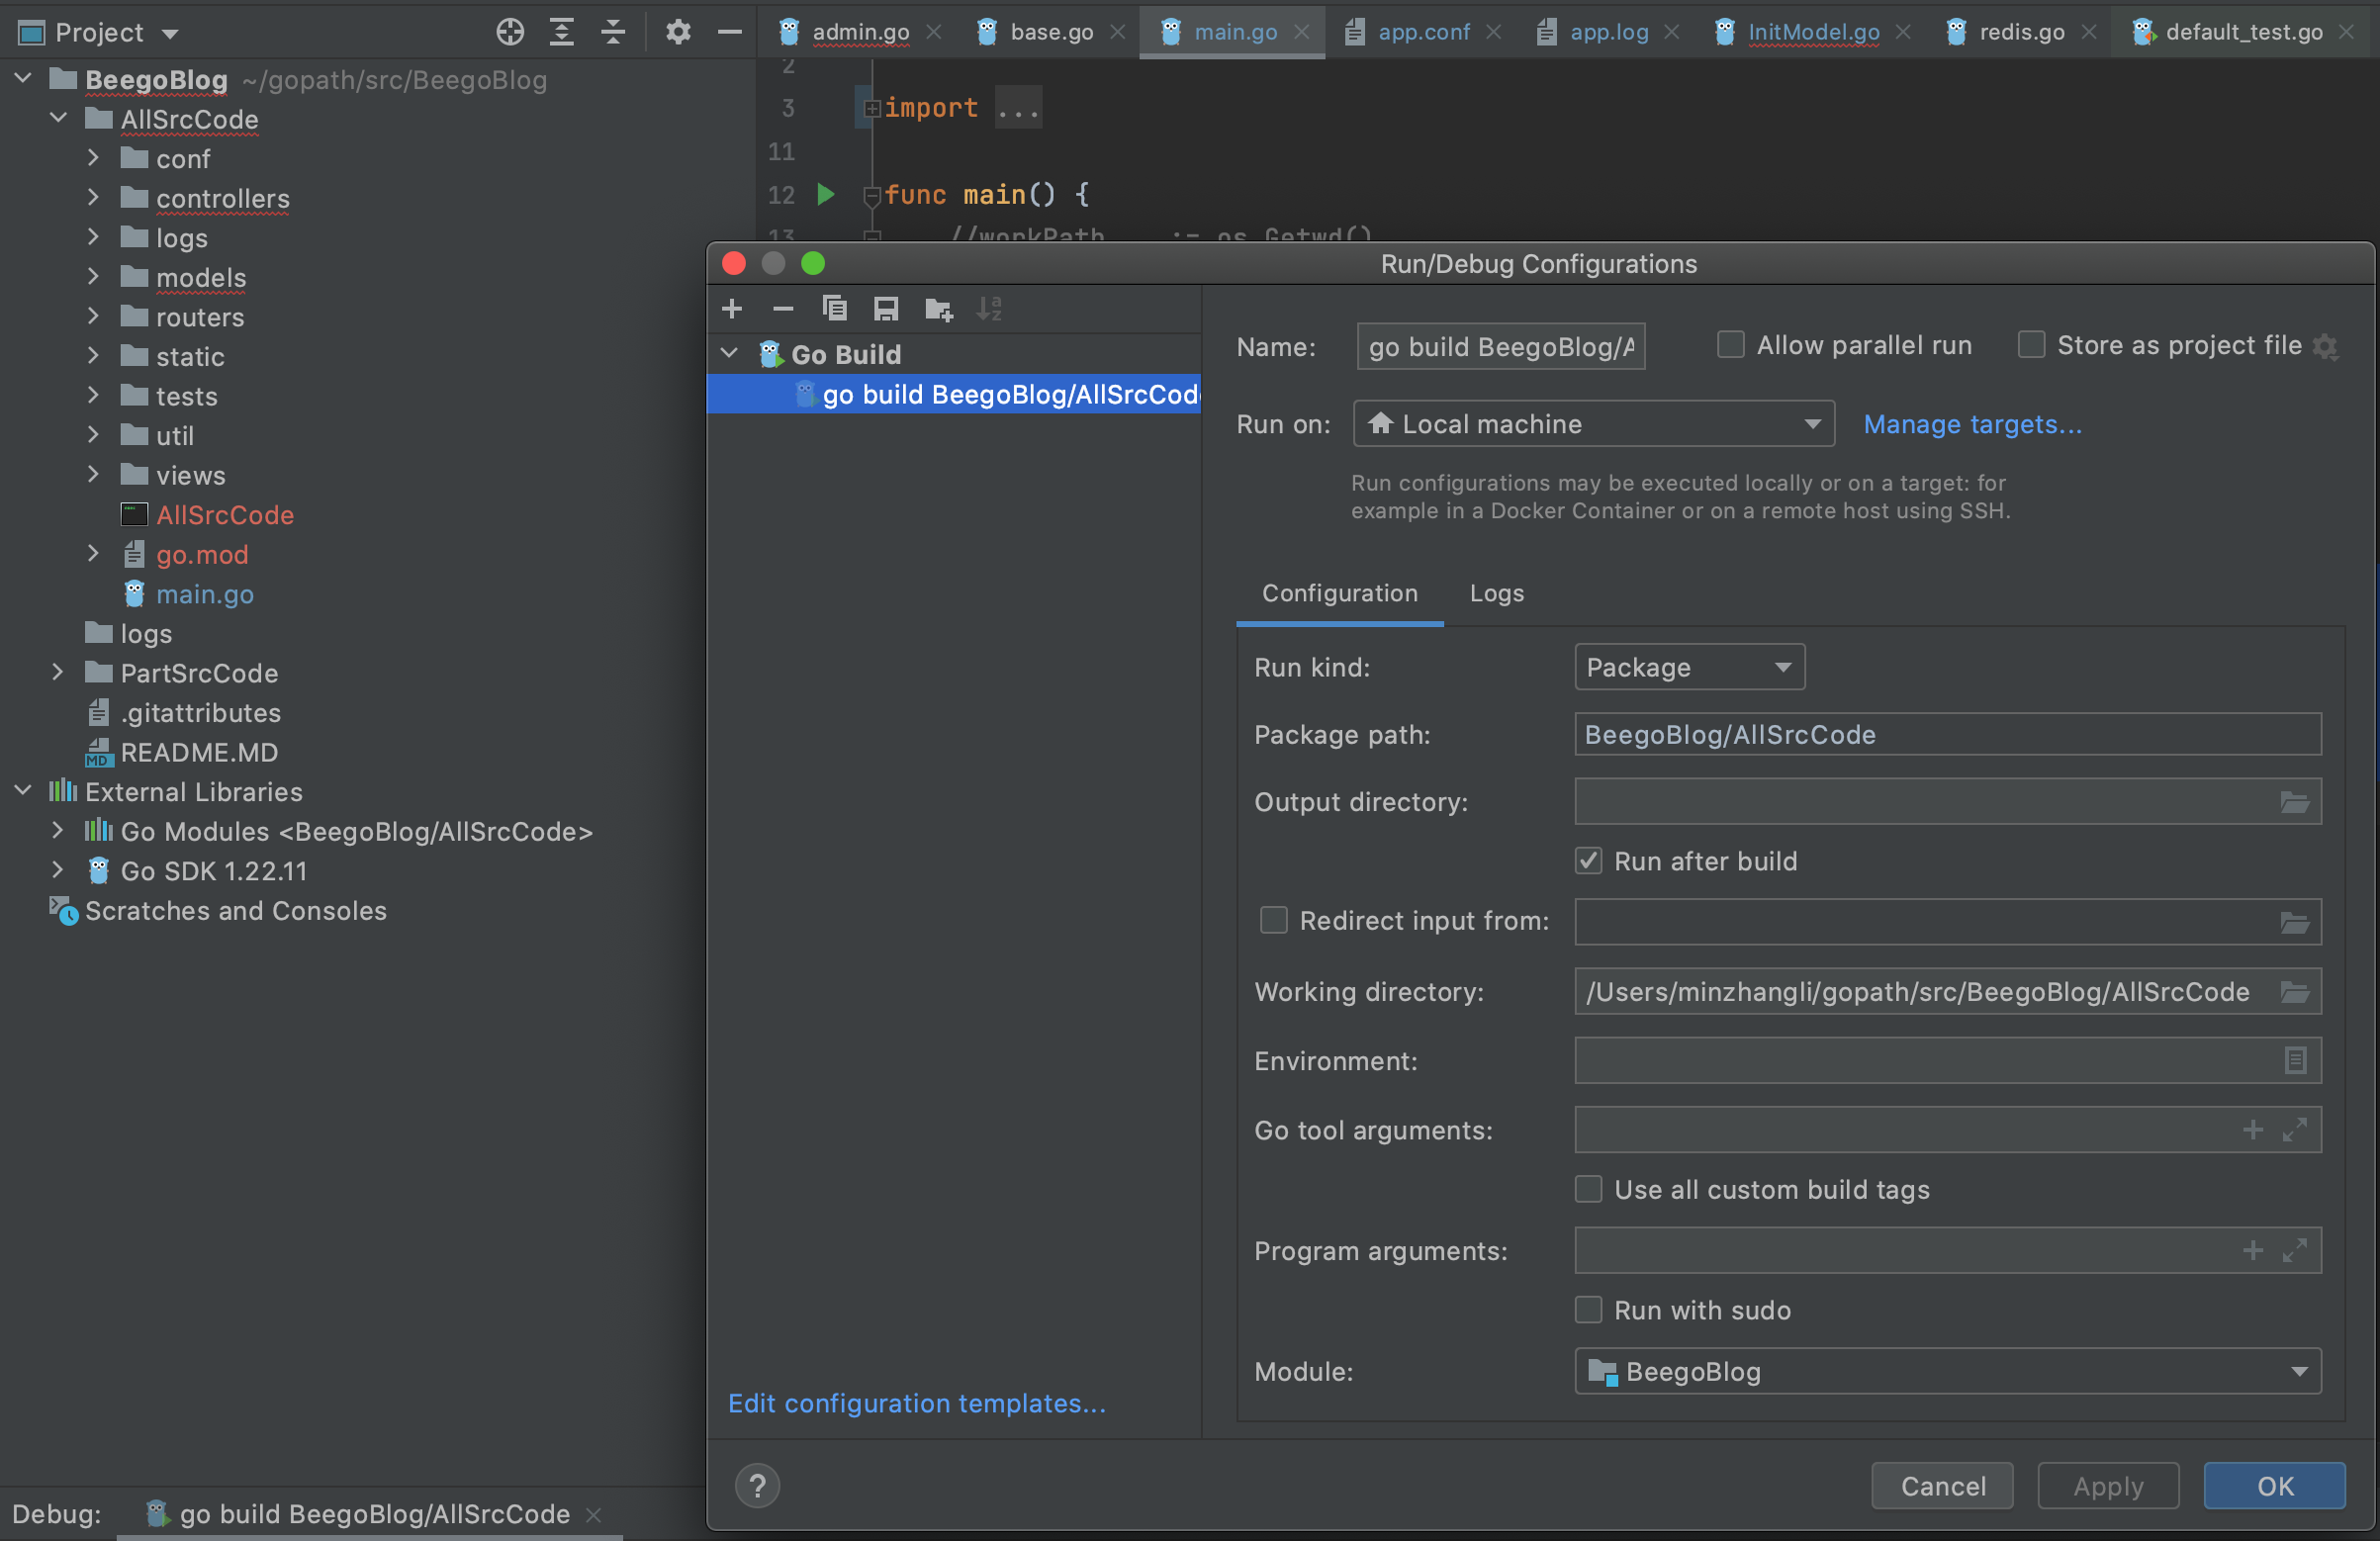The height and width of the screenshot is (1541, 2380).
Task: Insert macro in Program arguments
Action: coord(2252,1250)
